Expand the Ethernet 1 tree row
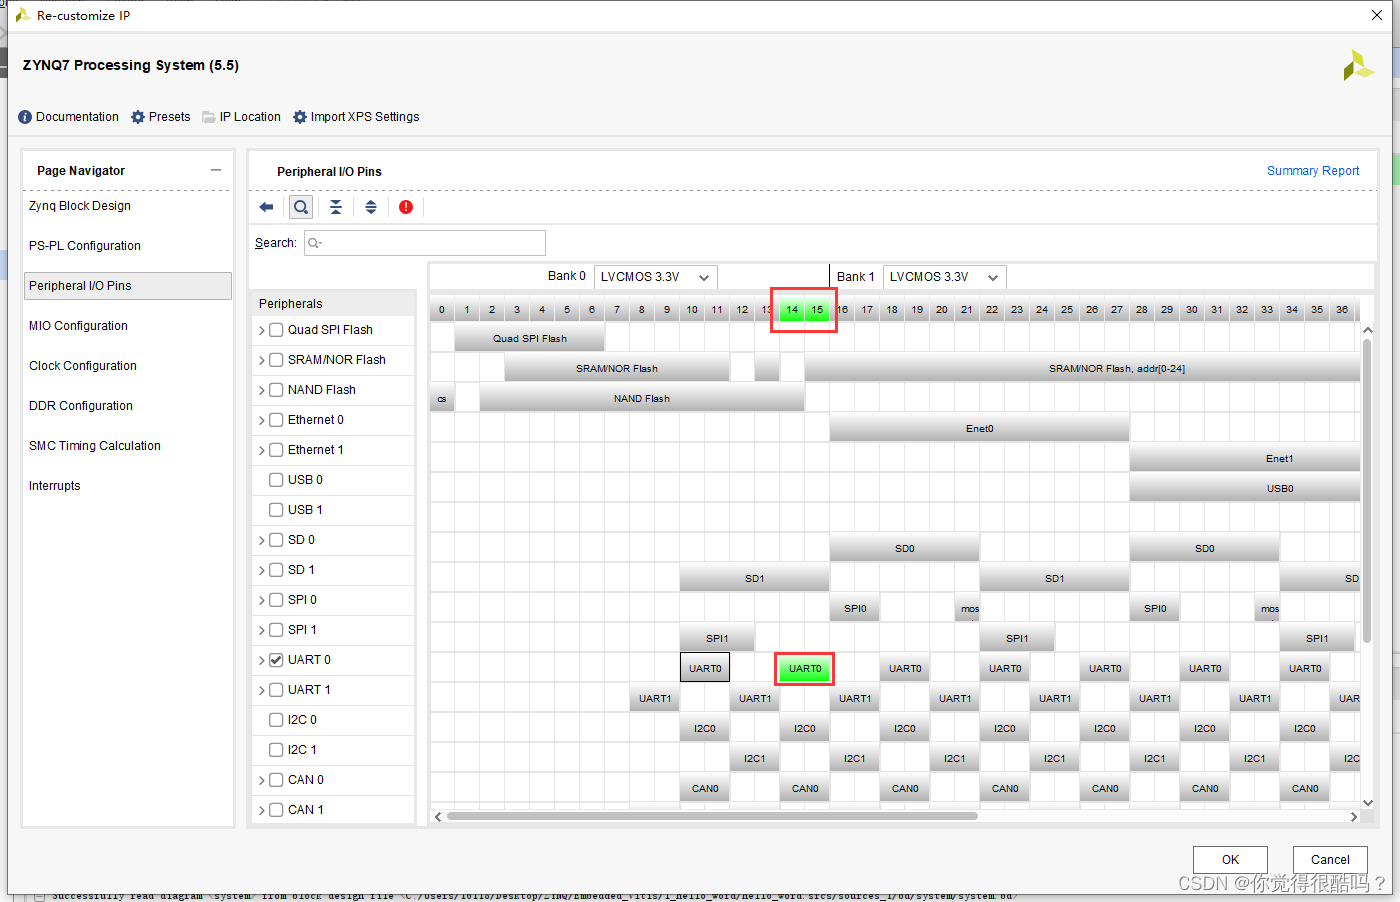 click(262, 450)
